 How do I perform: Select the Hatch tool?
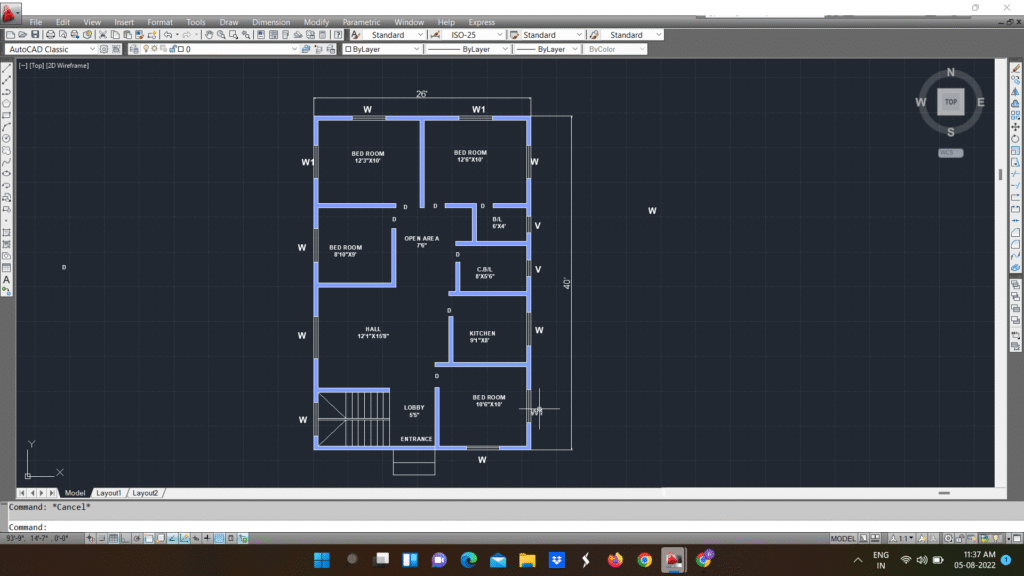(x=7, y=232)
